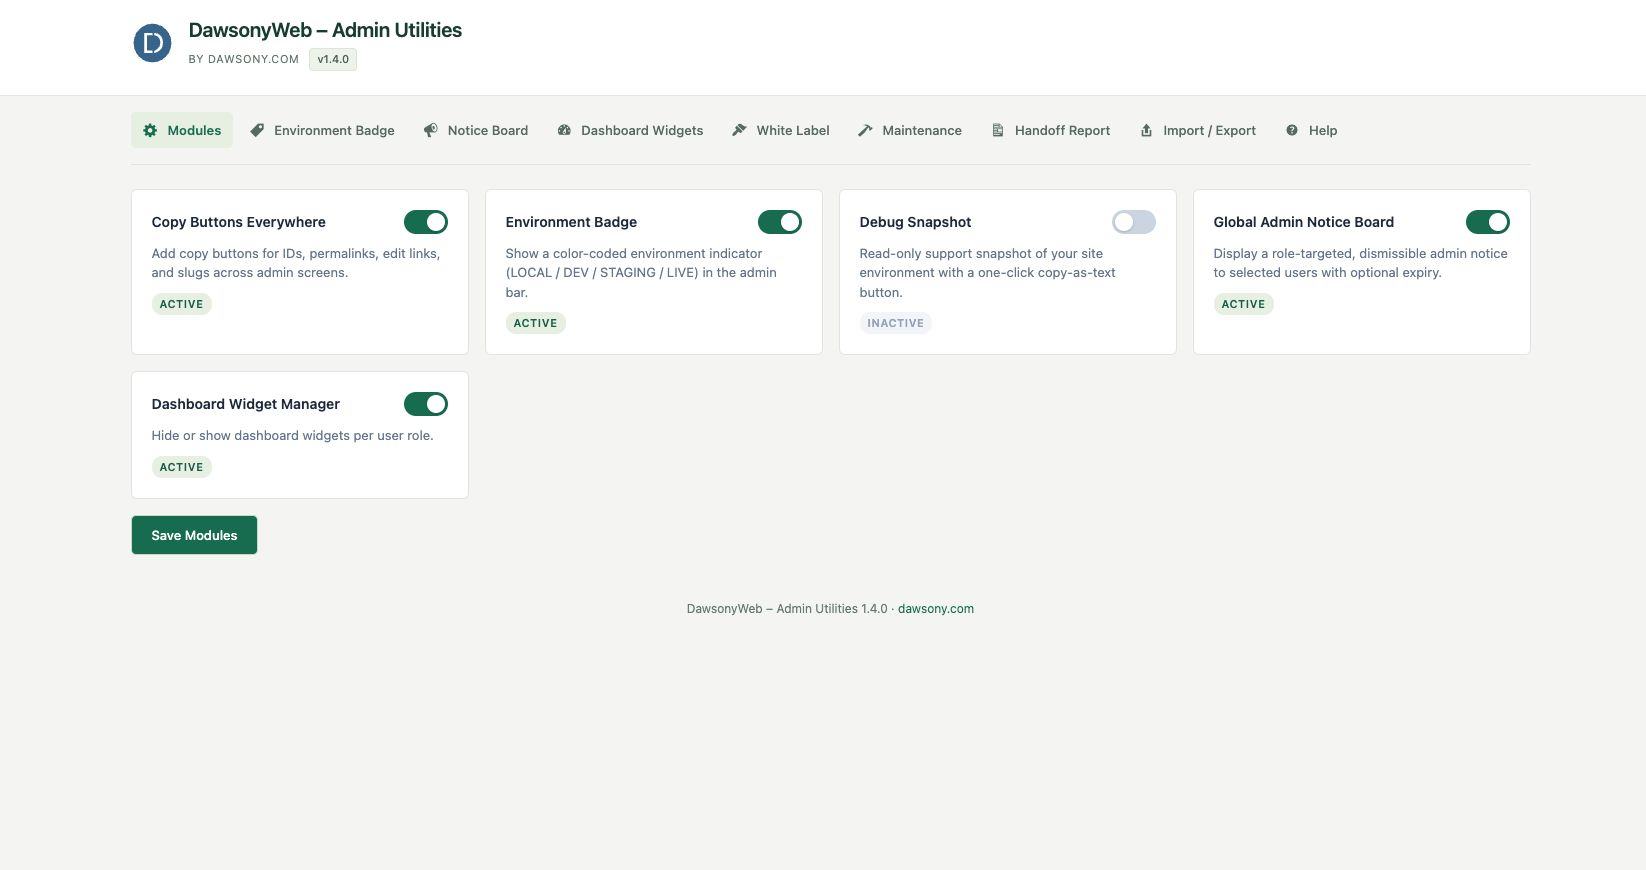Click the question mark Help icon
Image resolution: width=1646 pixels, height=870 pixels.
(x=1292, y=130)
